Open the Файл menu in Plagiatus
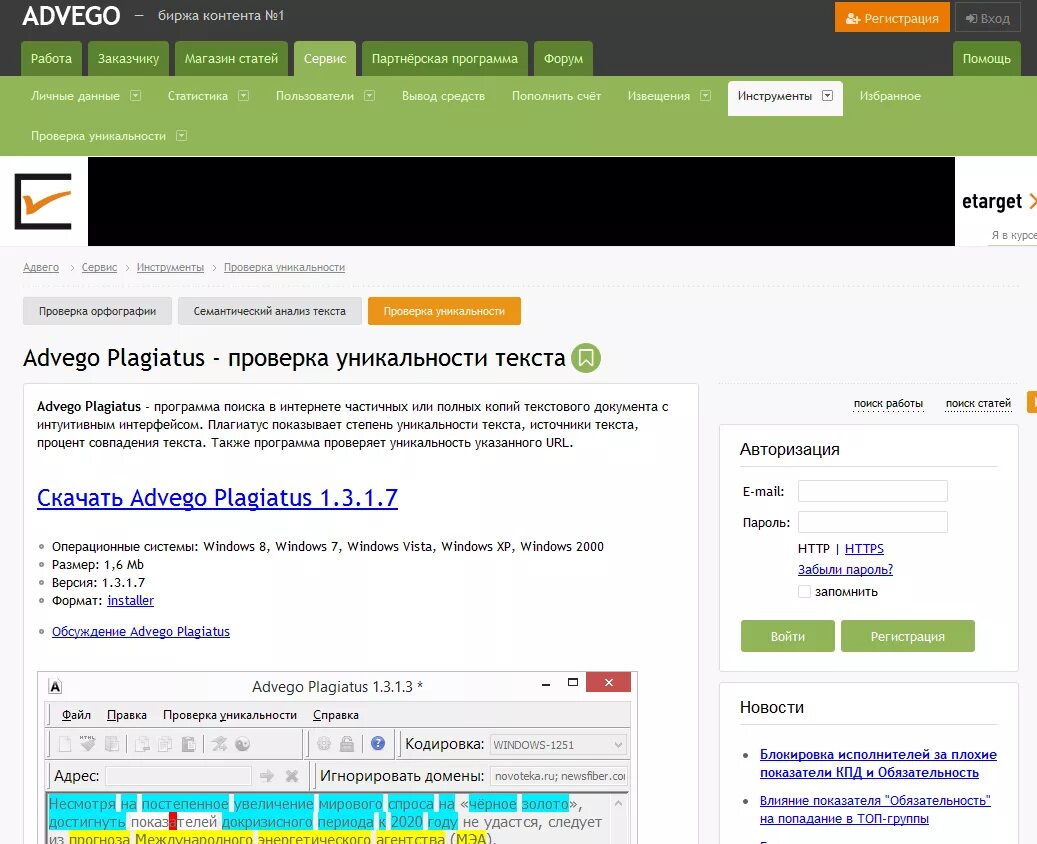 tap(76, 715)
